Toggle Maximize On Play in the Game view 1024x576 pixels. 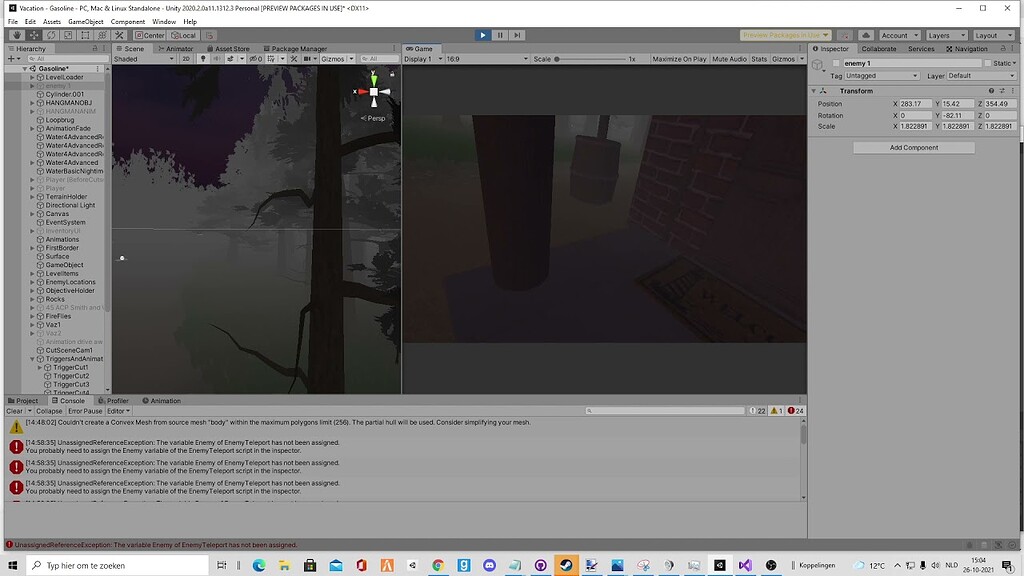tap(680, 58)
